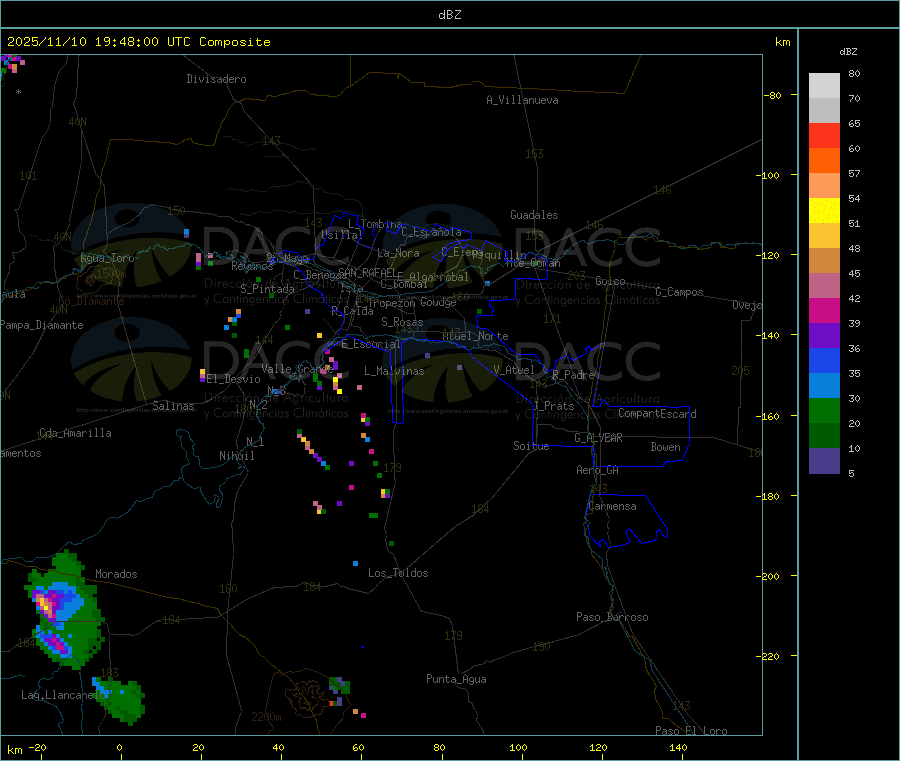The width and height of the screenshot is (900, 761).
Task: Click the Bowen map label
Action: coord(665,447)
